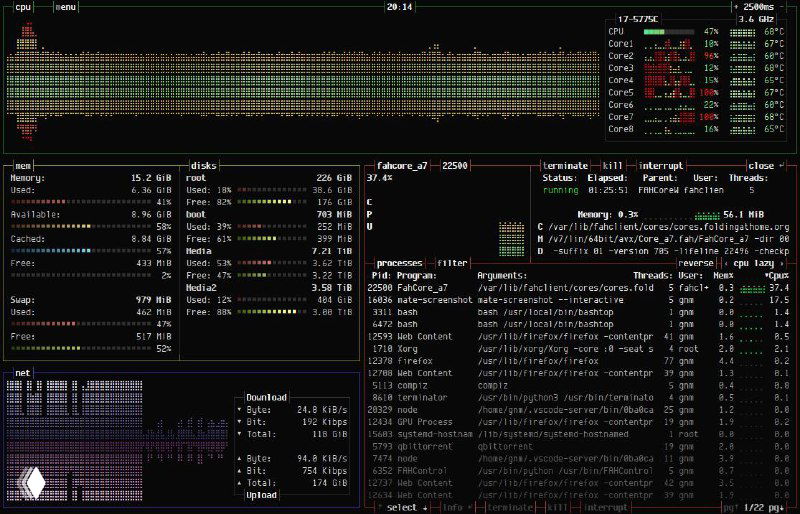Screen dimensions: 800x514
Task: Click the memory Used percentage meter
Action: [82, 202]
